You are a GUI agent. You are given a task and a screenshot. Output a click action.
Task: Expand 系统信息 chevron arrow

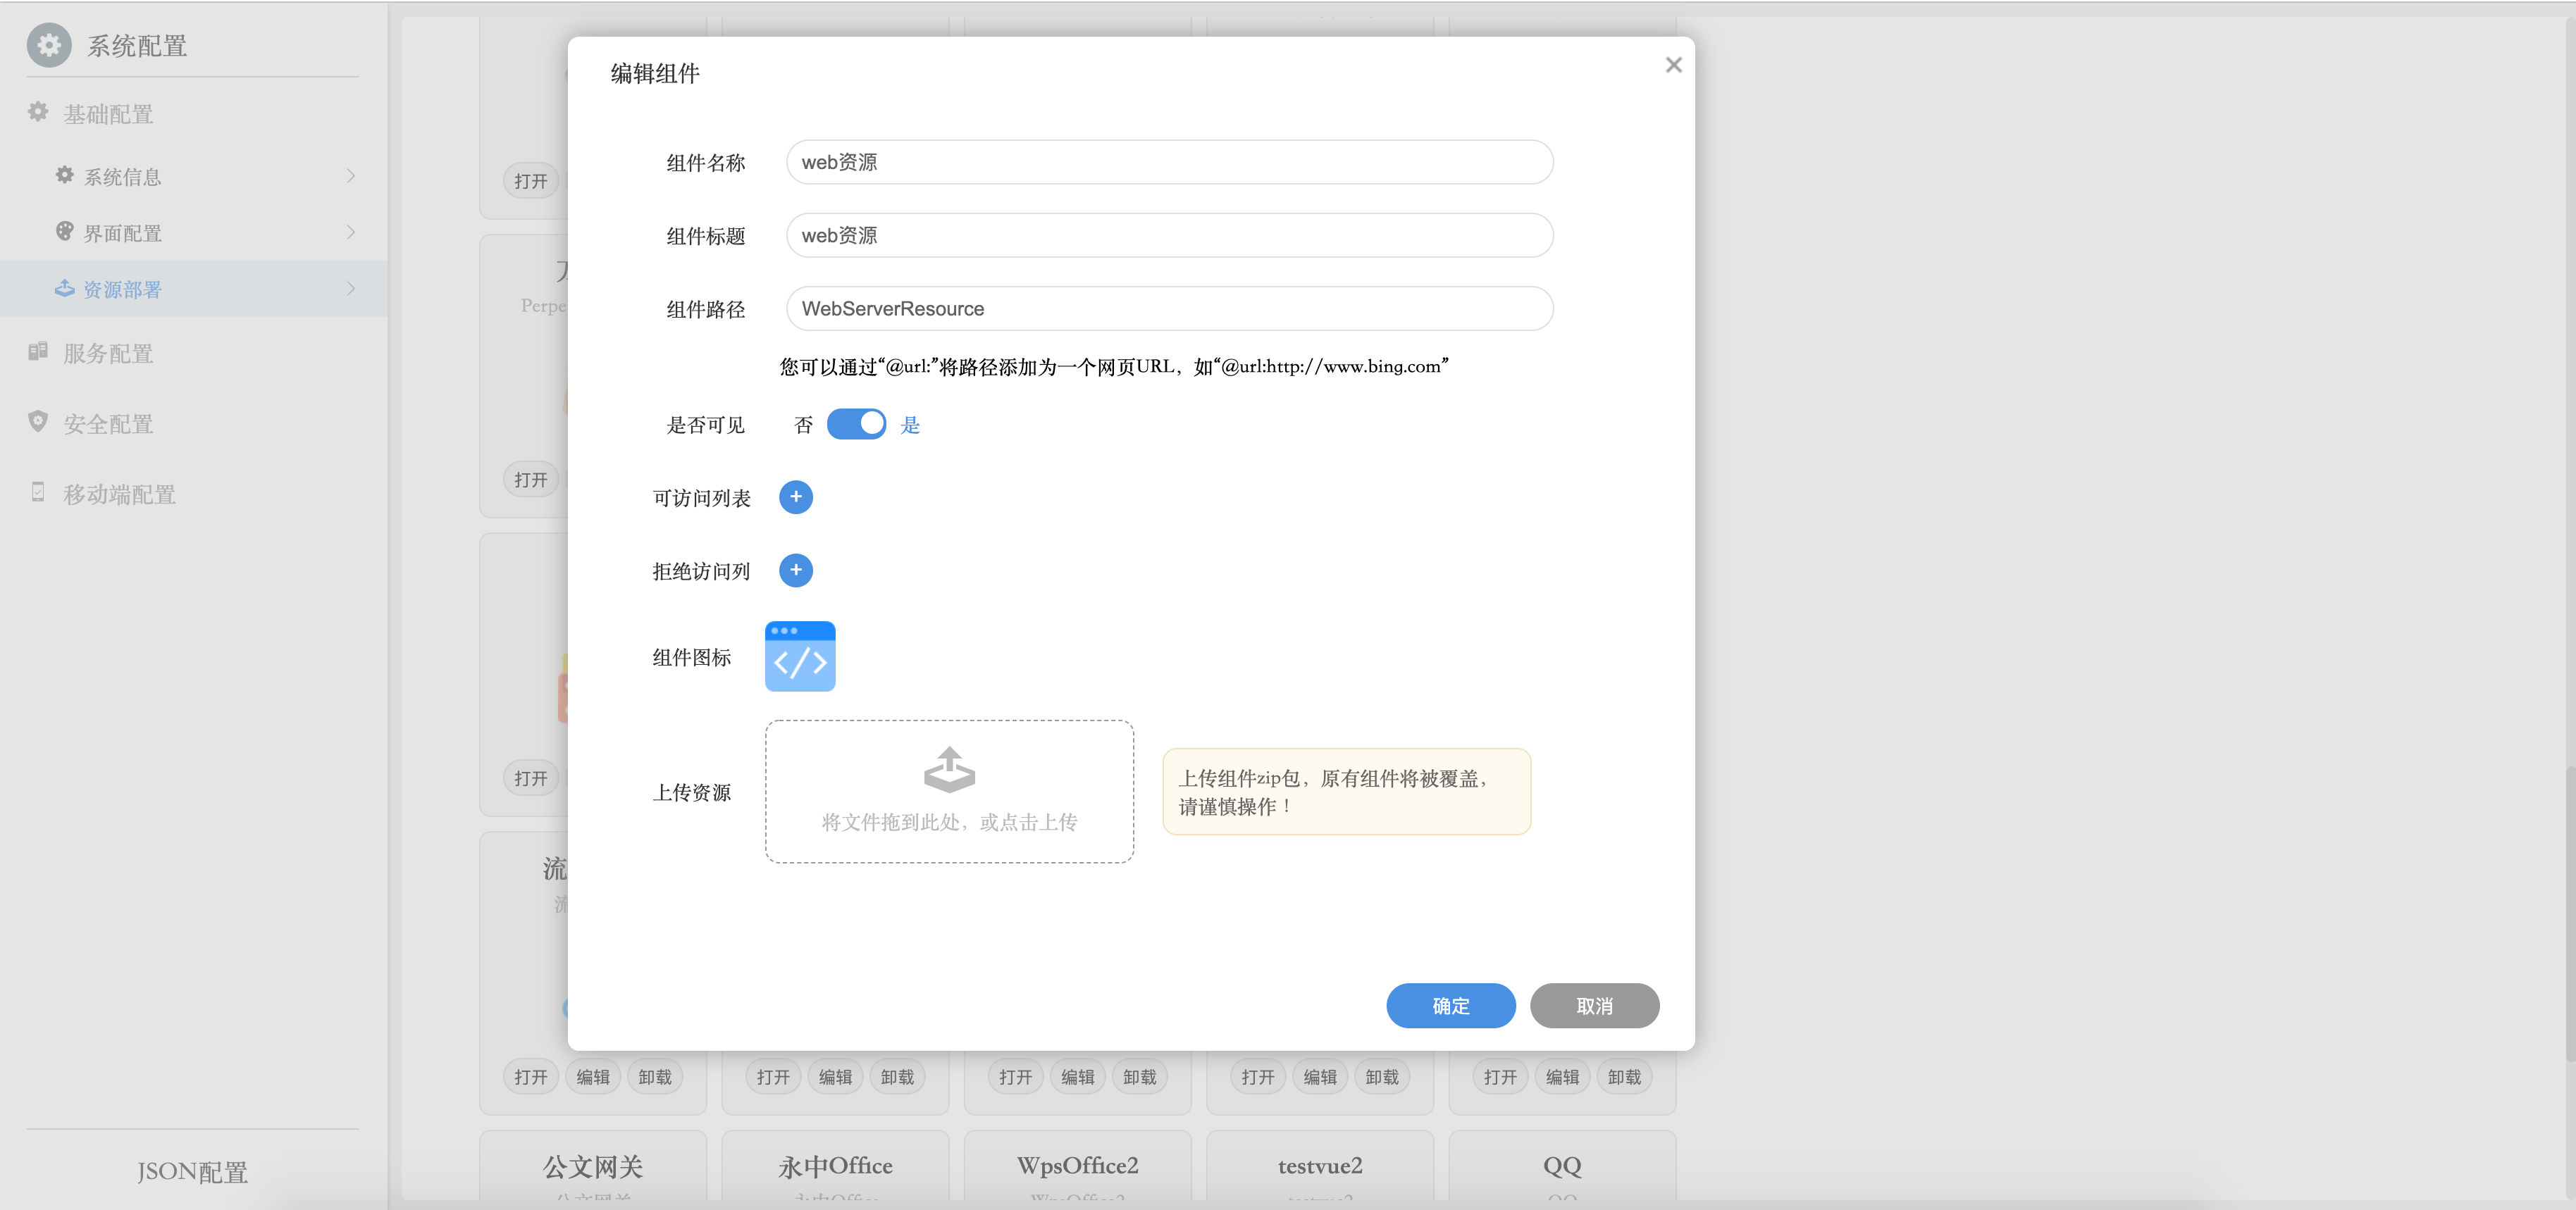(350, 176)
